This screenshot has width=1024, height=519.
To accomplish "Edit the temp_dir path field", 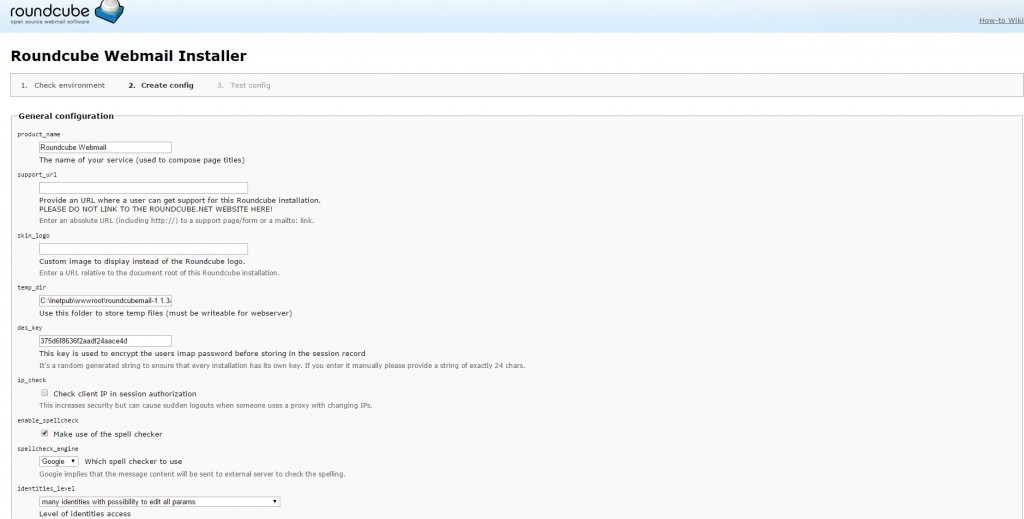I will point(105,301).
